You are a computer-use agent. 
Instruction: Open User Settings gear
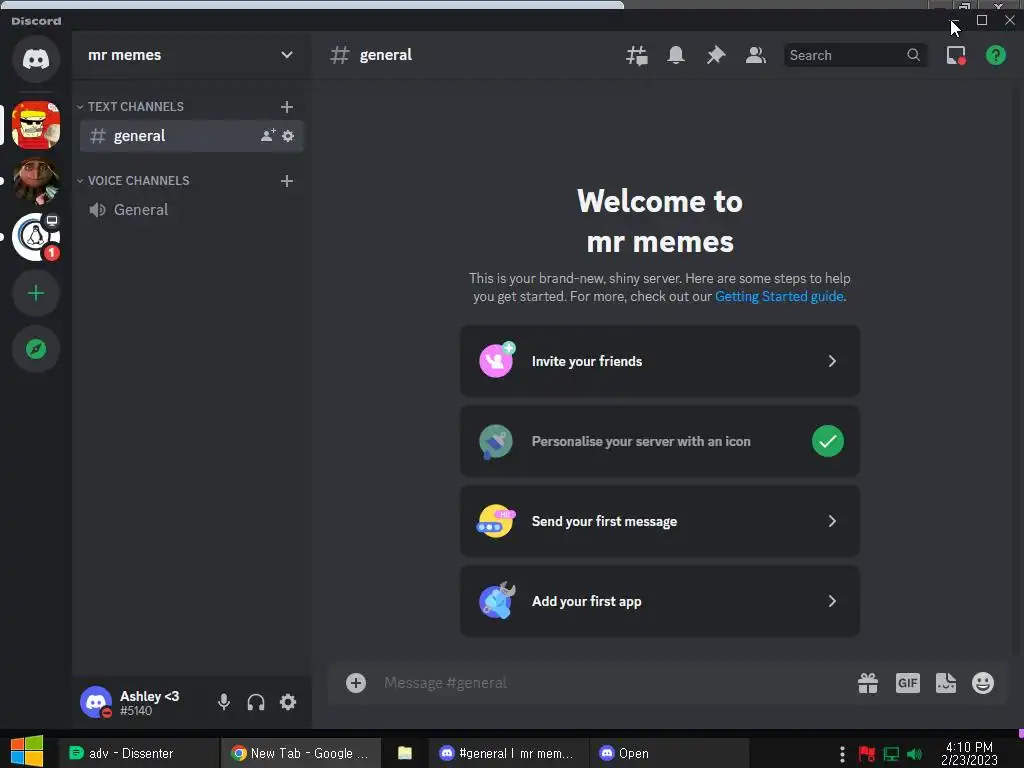pos(288,702)
